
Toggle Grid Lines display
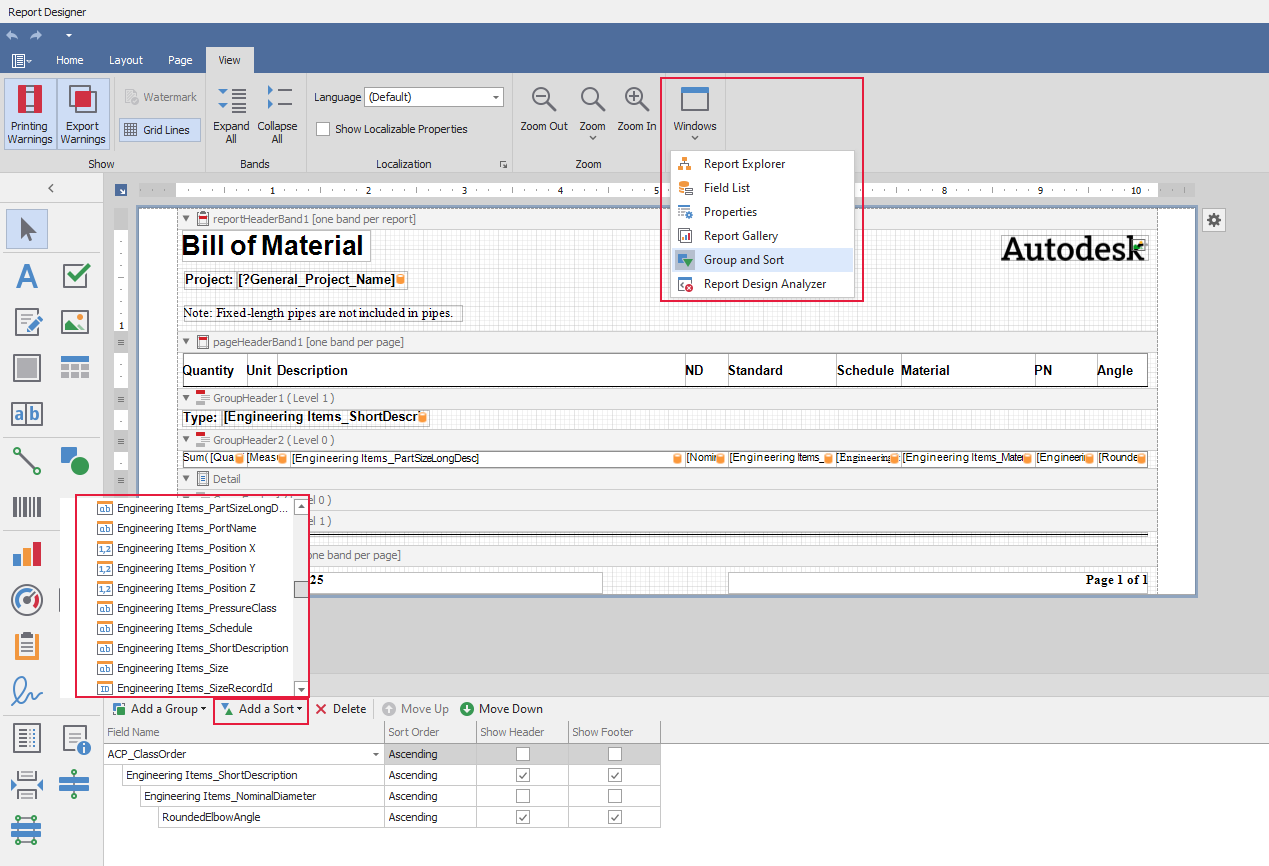click(160, 130)
